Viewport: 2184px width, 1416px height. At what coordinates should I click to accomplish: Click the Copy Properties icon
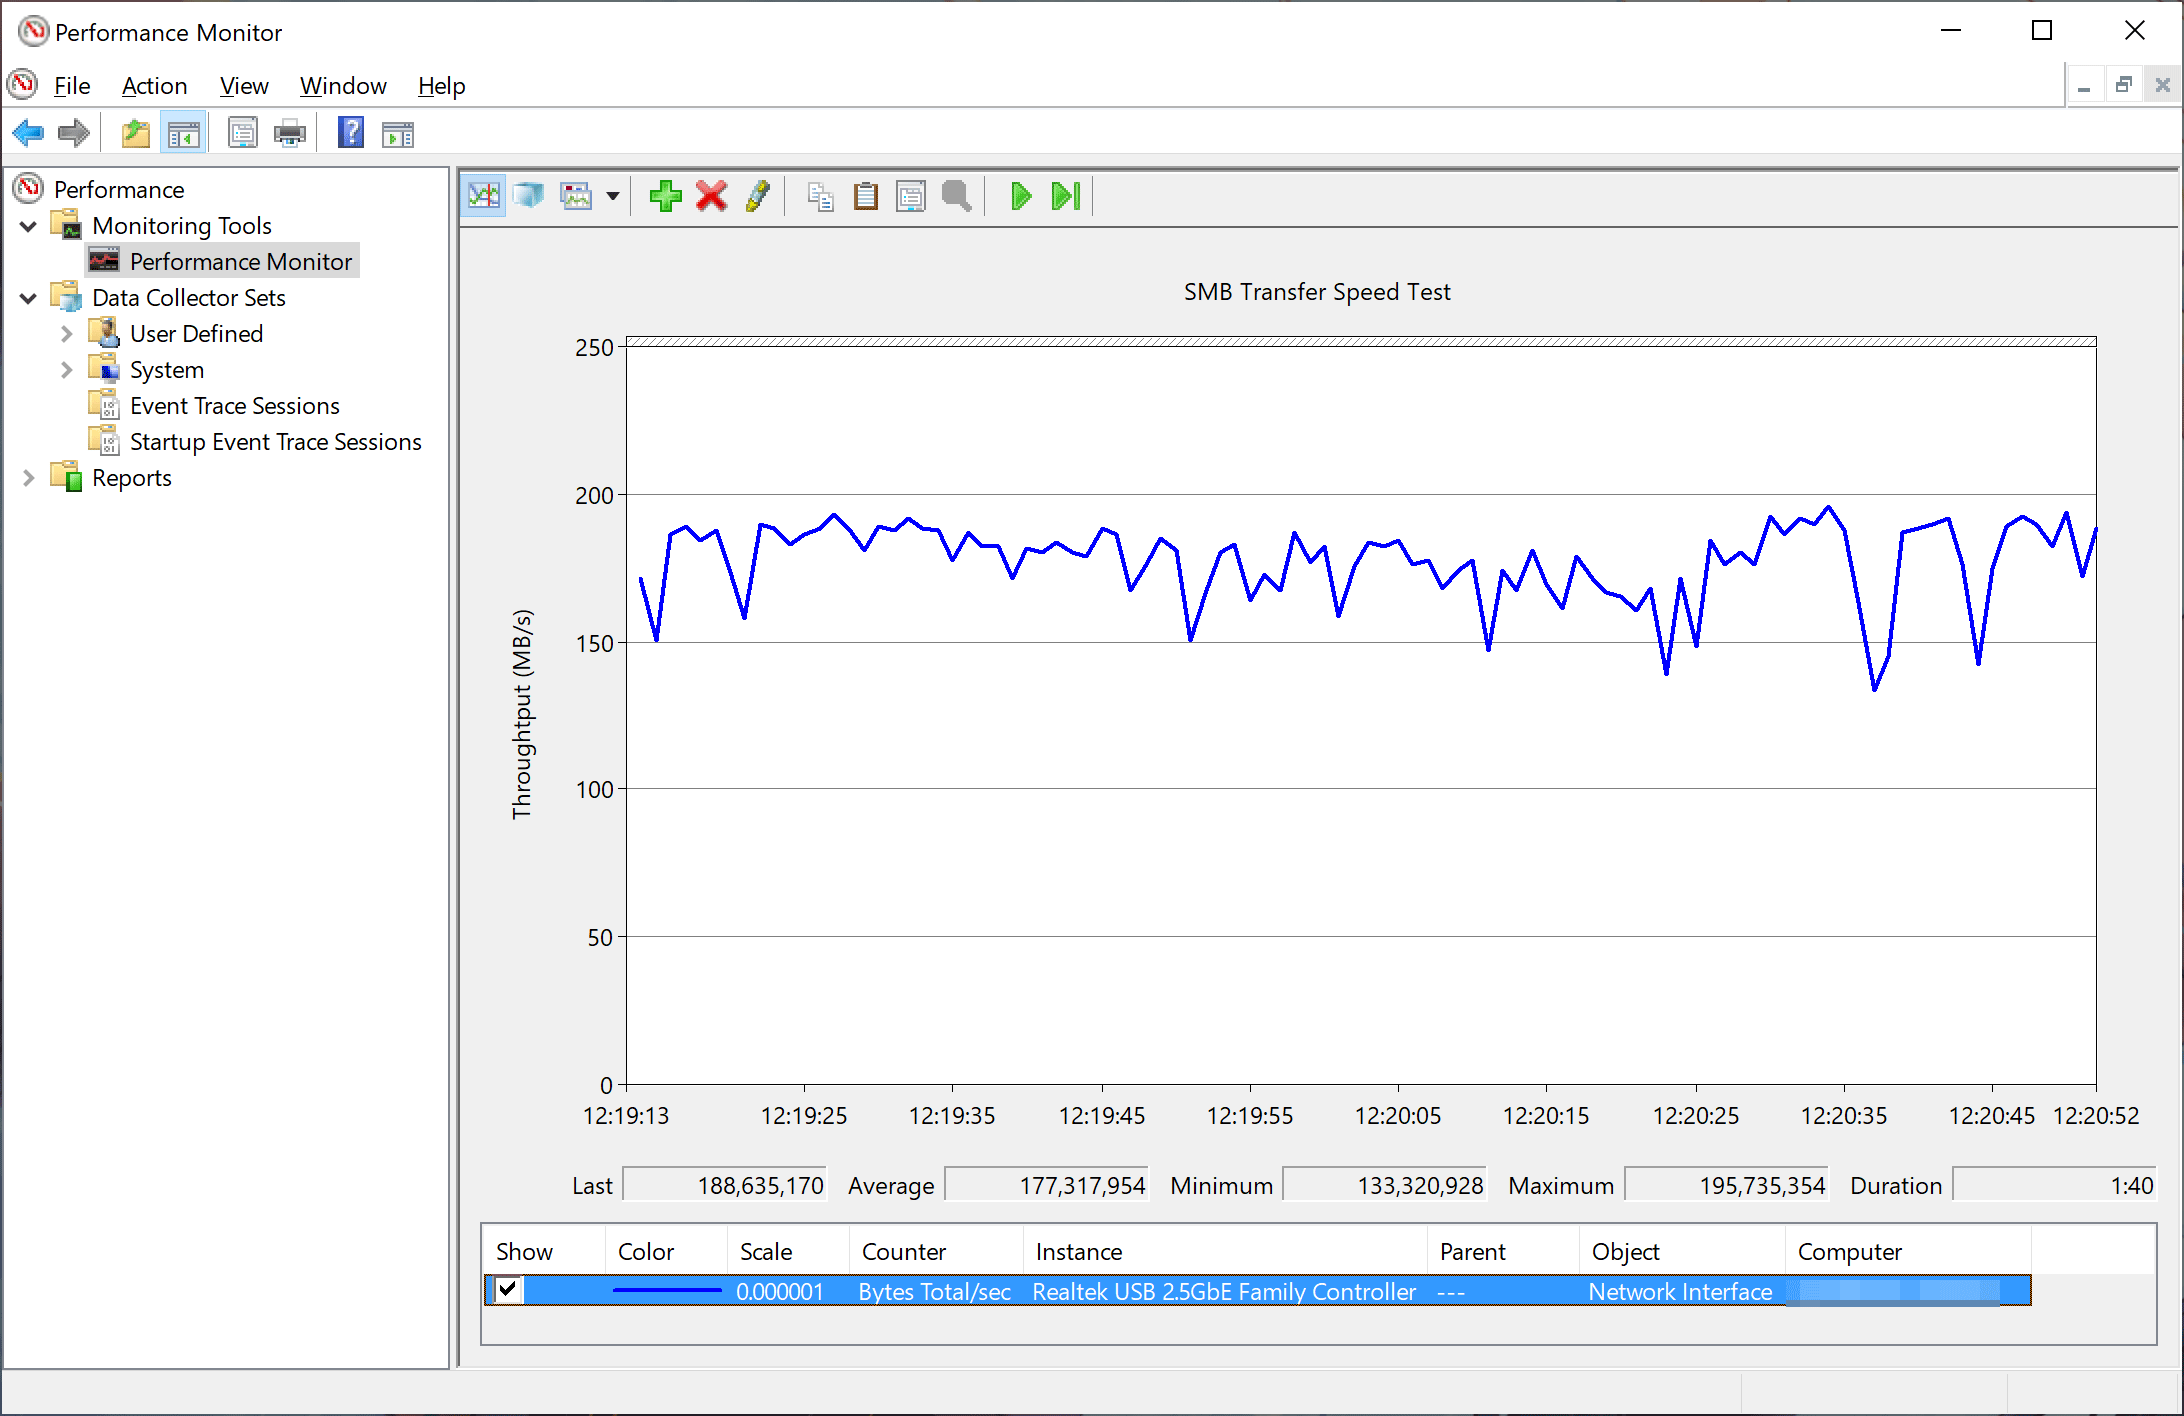click(x=820, y=196)
